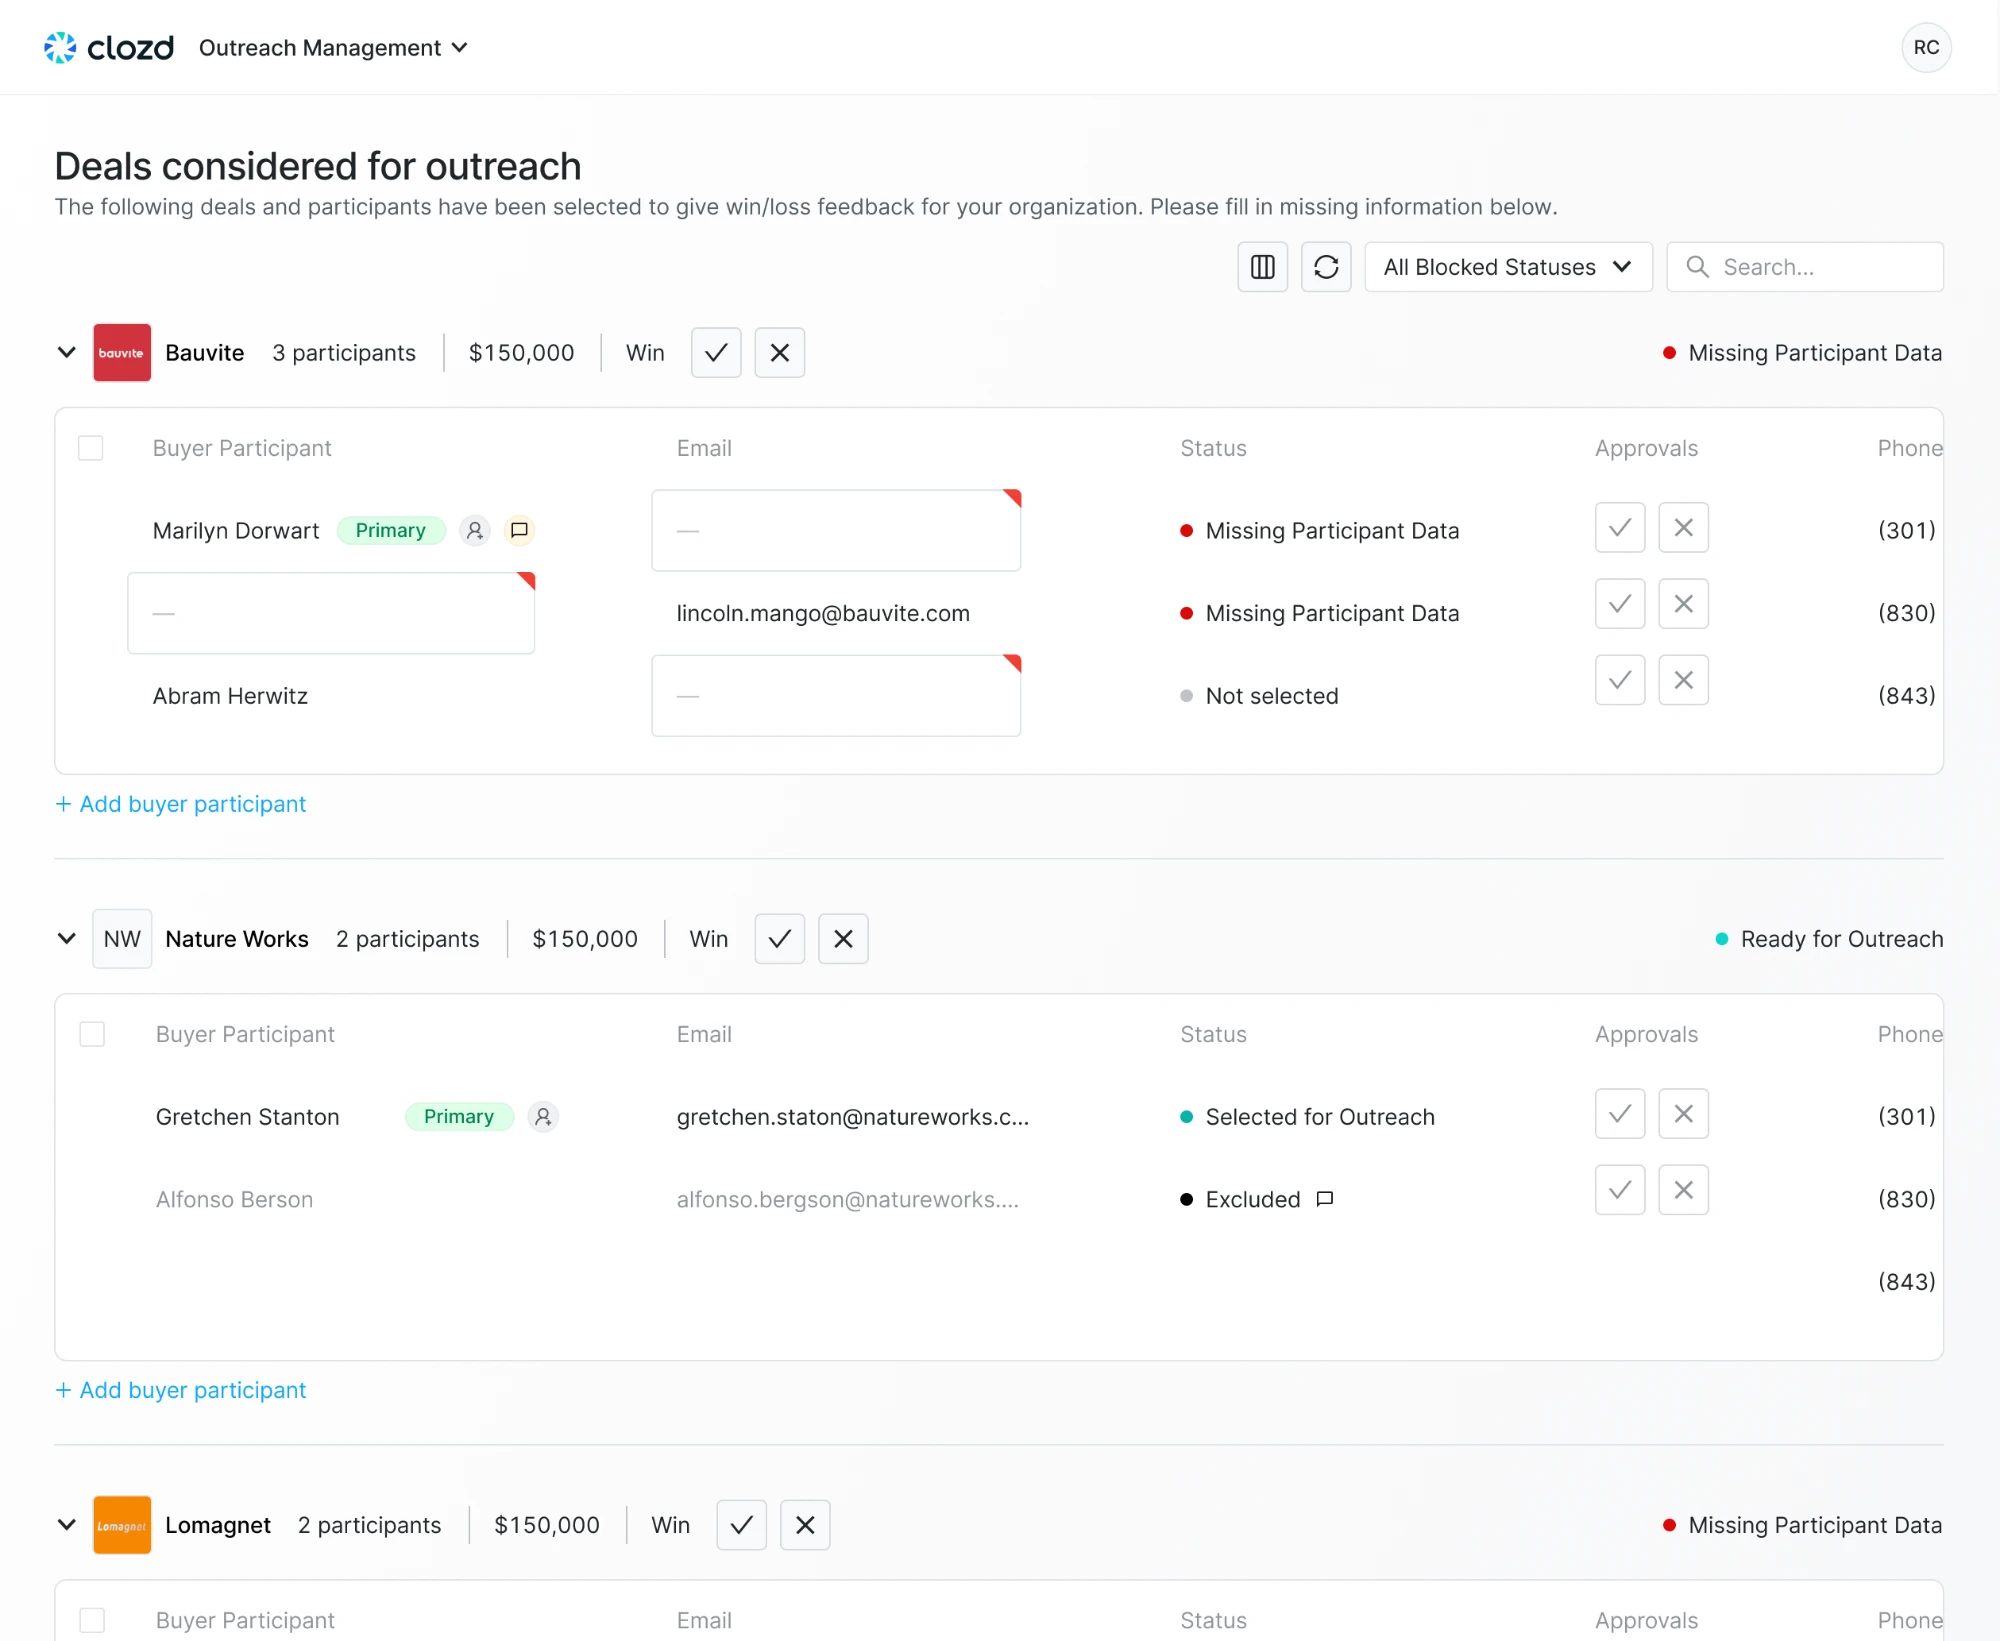Click person icon beside Gretchen Stanton
Image resolution: width=2000 pixels, height=1641 pixels.
543,1116
